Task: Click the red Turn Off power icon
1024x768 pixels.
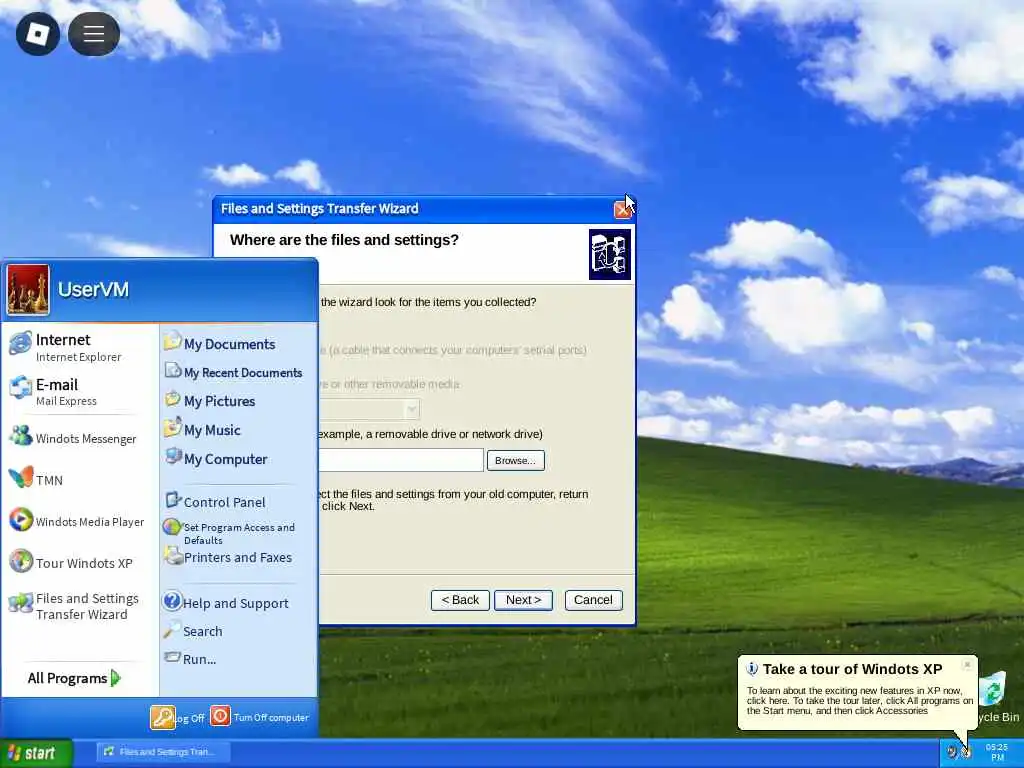Action: click(220, 716)
